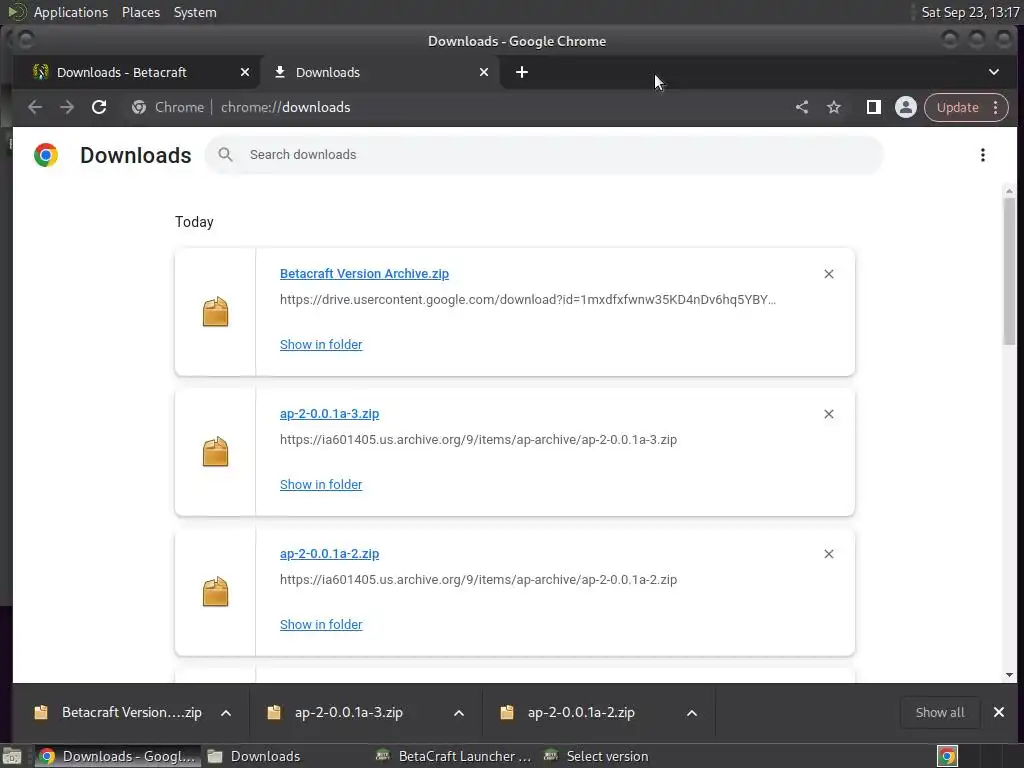Click the scrollbar down arrow

(1009, 675)
